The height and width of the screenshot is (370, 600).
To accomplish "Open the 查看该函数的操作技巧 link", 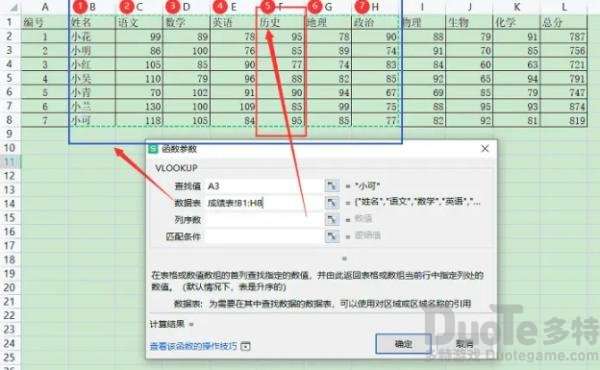I will click(x=193, y=346).
